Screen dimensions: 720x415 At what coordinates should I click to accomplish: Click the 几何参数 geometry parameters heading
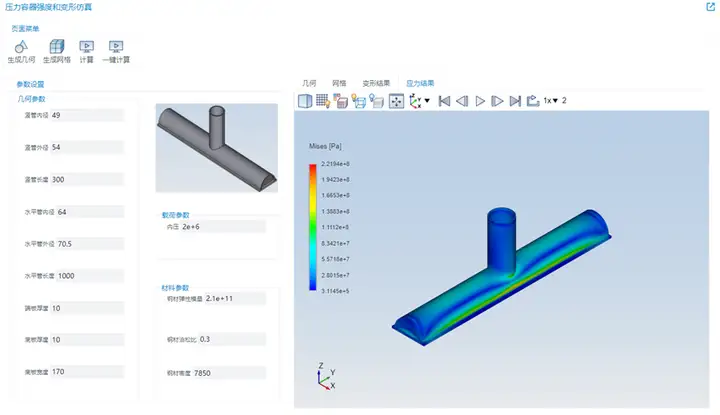click(32, 99)
